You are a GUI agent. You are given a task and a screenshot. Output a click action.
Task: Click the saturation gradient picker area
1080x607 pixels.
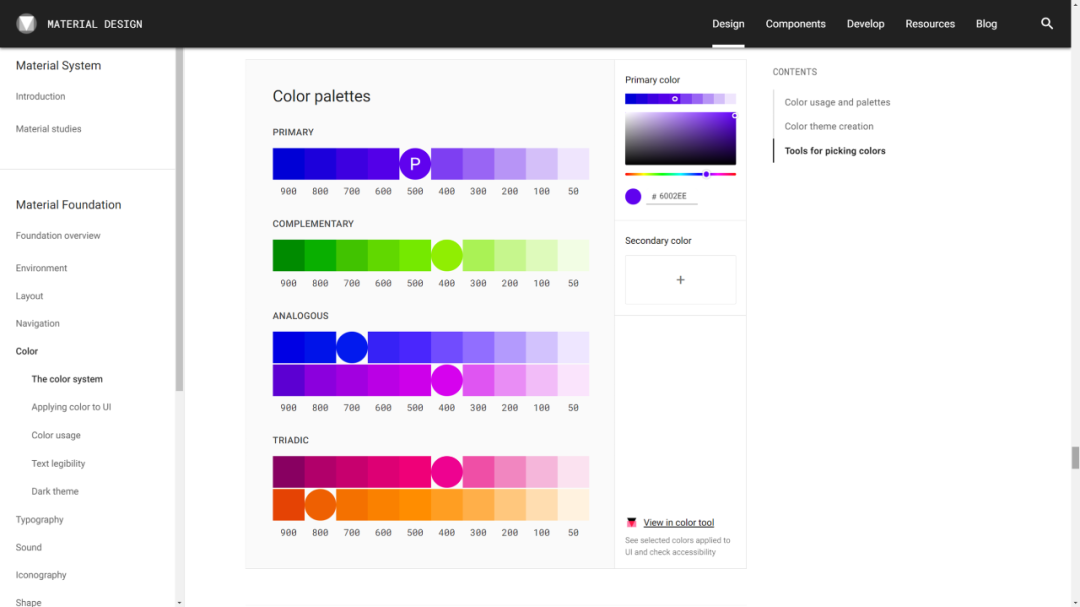coord(681,138)
